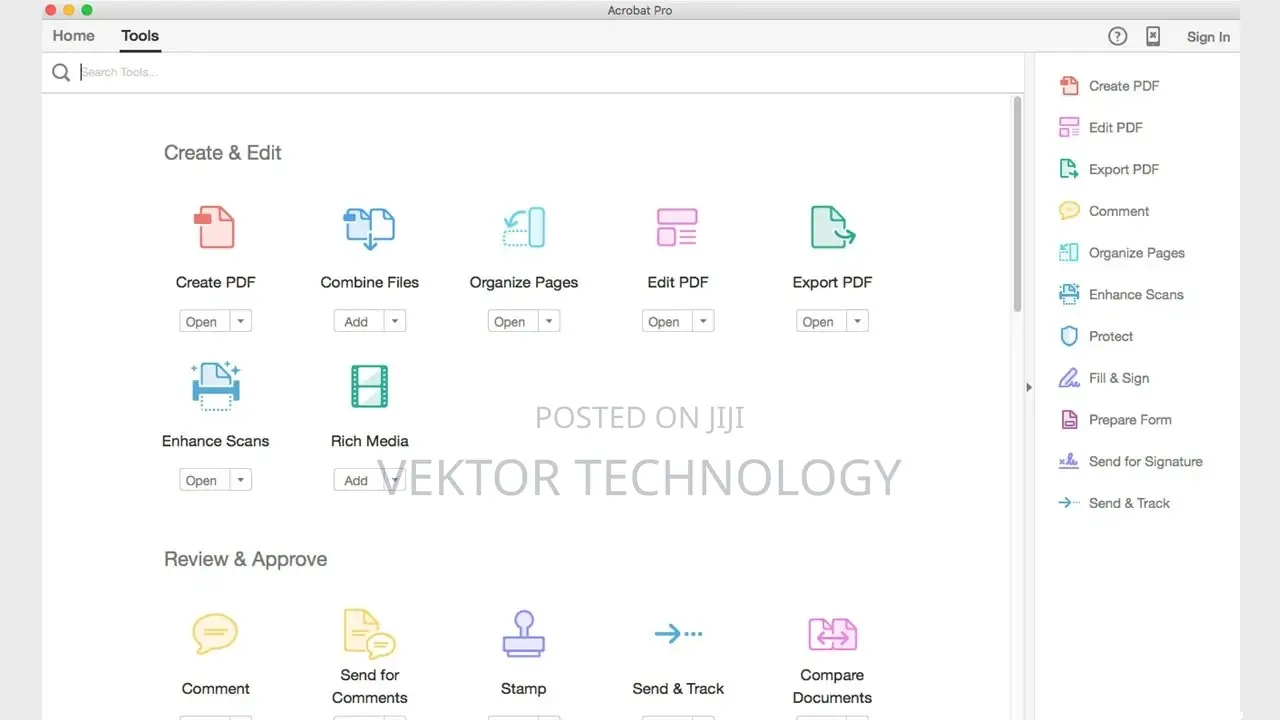Expand the Export PDF Open dropdown arrow

point(857,321)
